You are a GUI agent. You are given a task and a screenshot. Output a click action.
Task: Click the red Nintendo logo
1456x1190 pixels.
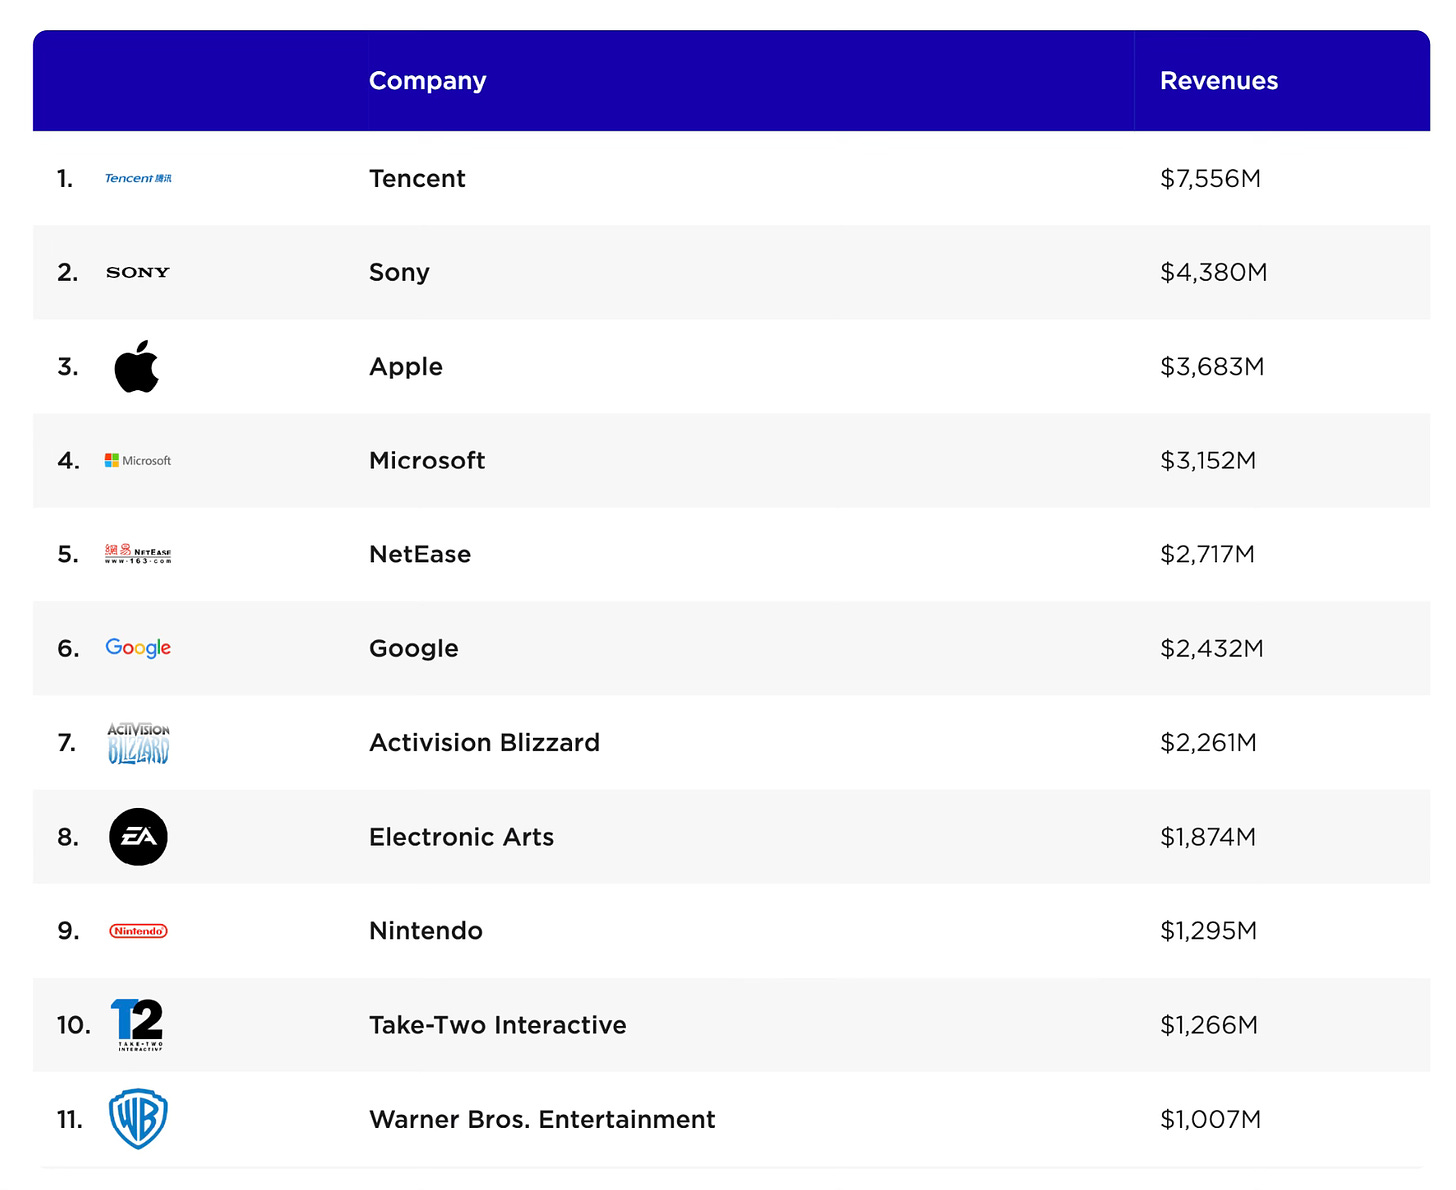tap(138, 931)
